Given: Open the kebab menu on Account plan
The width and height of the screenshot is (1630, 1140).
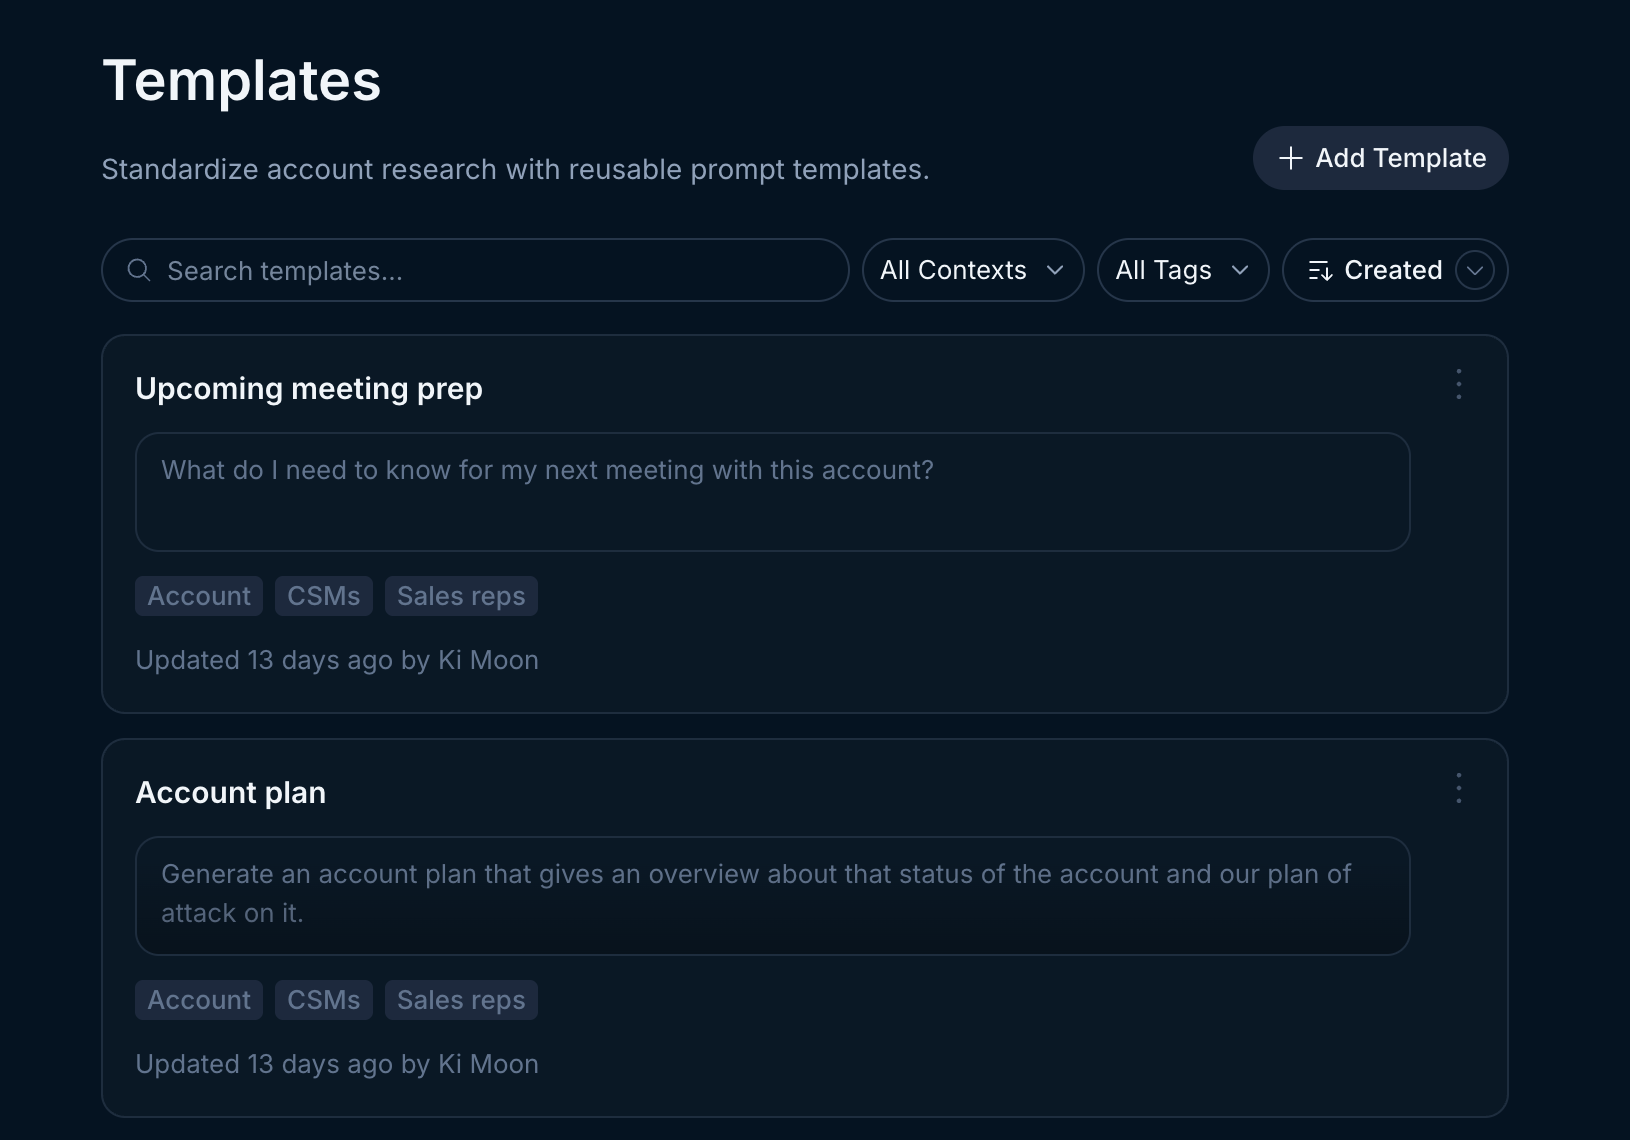Looking at the screenshot, I should (1458, 788).
